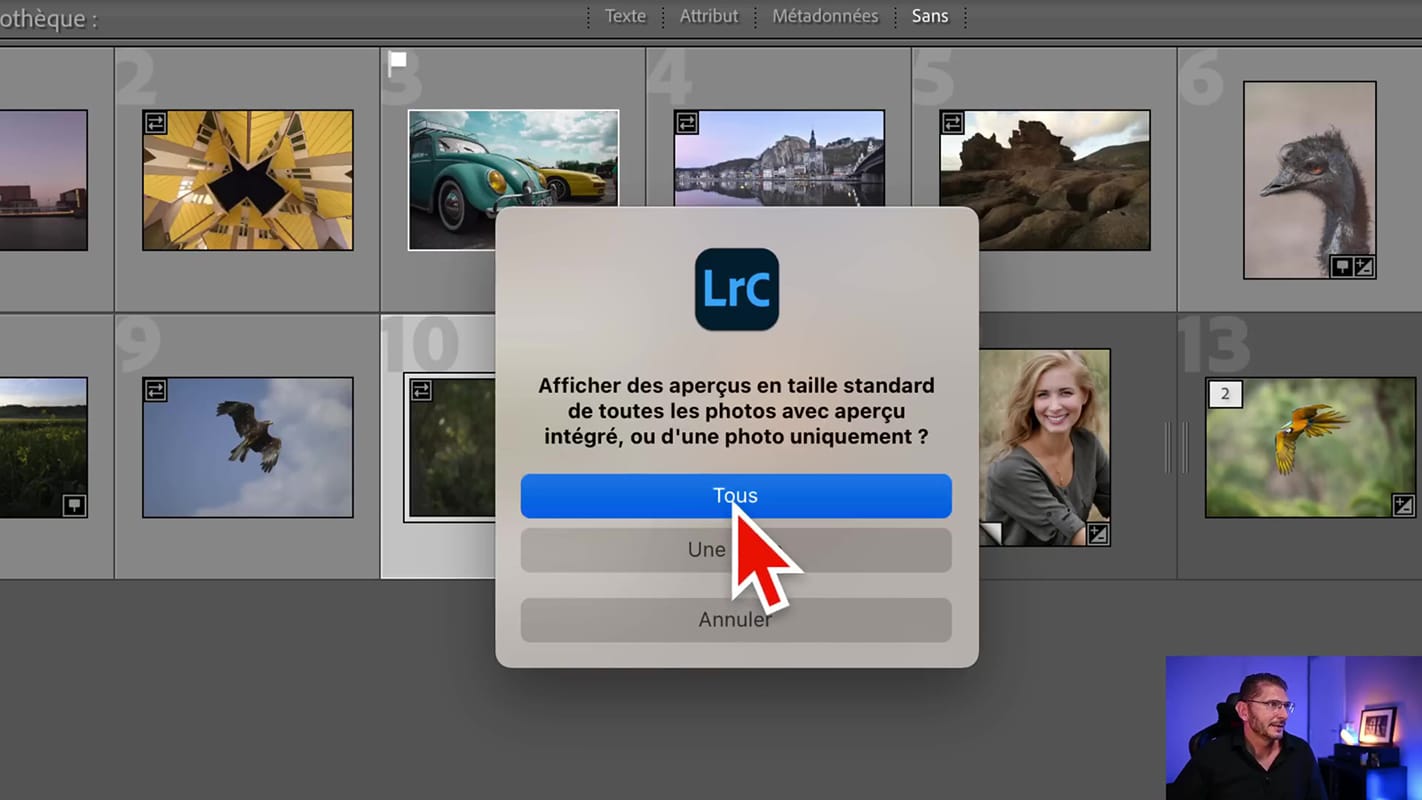1422x800 pixels.
Task: Select the yellow cube houses thumbnail
Action: pyautogui.click(x=248, y=180)
